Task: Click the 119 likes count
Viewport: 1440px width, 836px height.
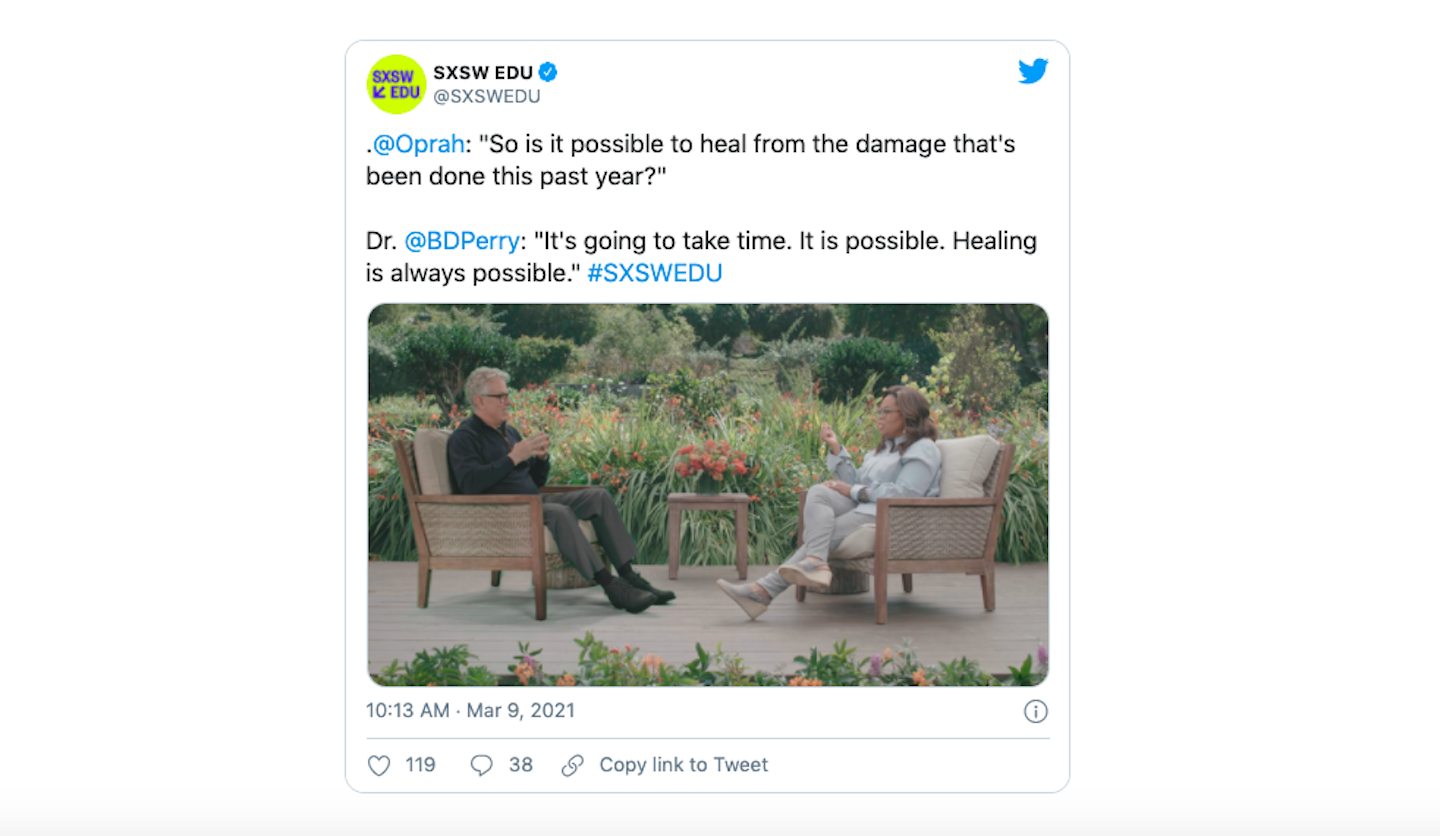Action: (x=420, y=765)
